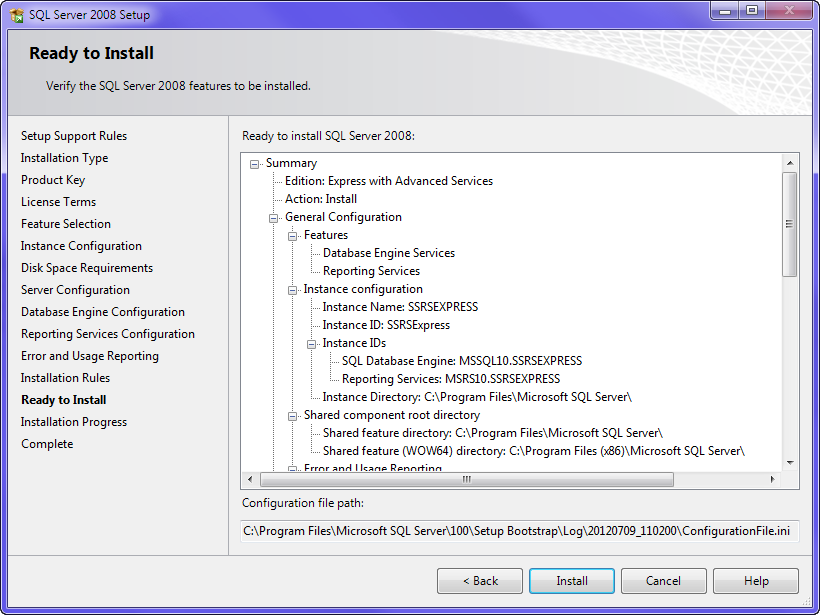Select Database Engine Configuration step
The image size is (820, 615).
102,312
